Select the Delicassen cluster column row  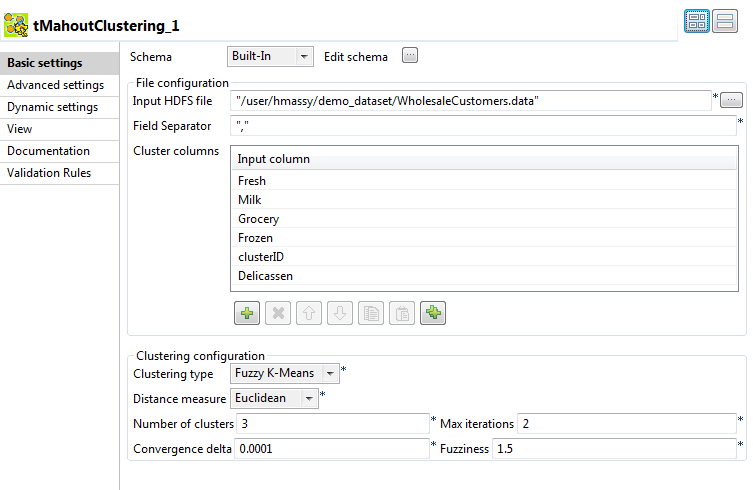pyautogui.click(x=484, y=276)
